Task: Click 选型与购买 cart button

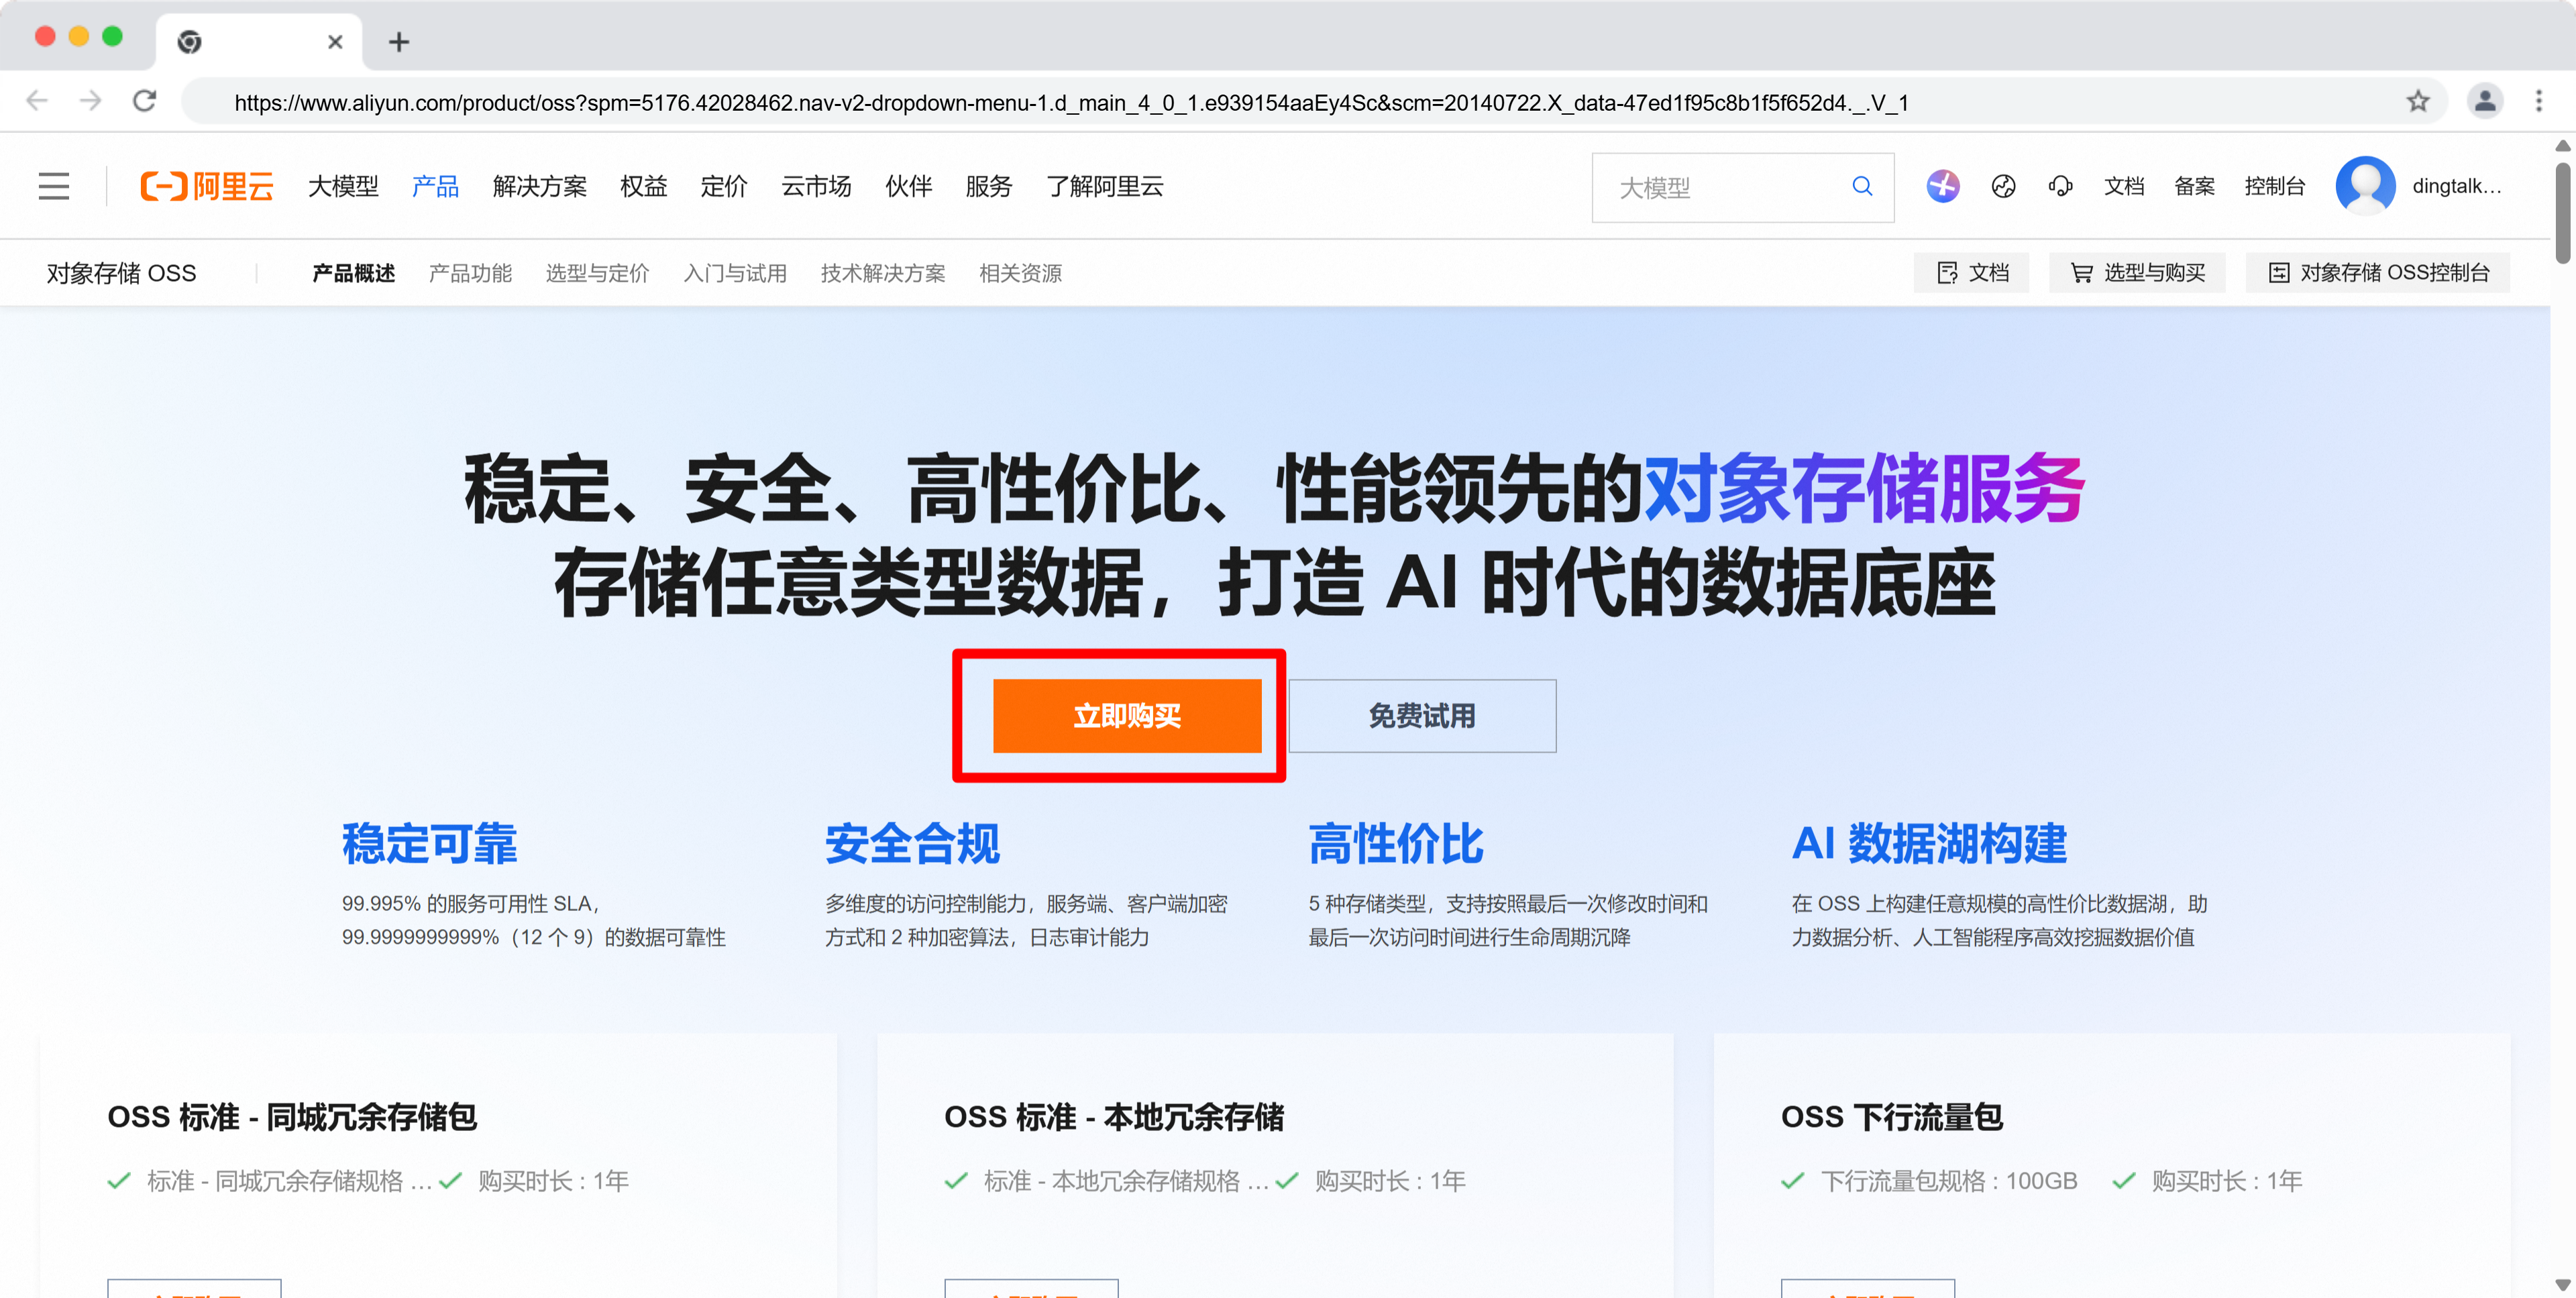Action: tap(2137, 273)
